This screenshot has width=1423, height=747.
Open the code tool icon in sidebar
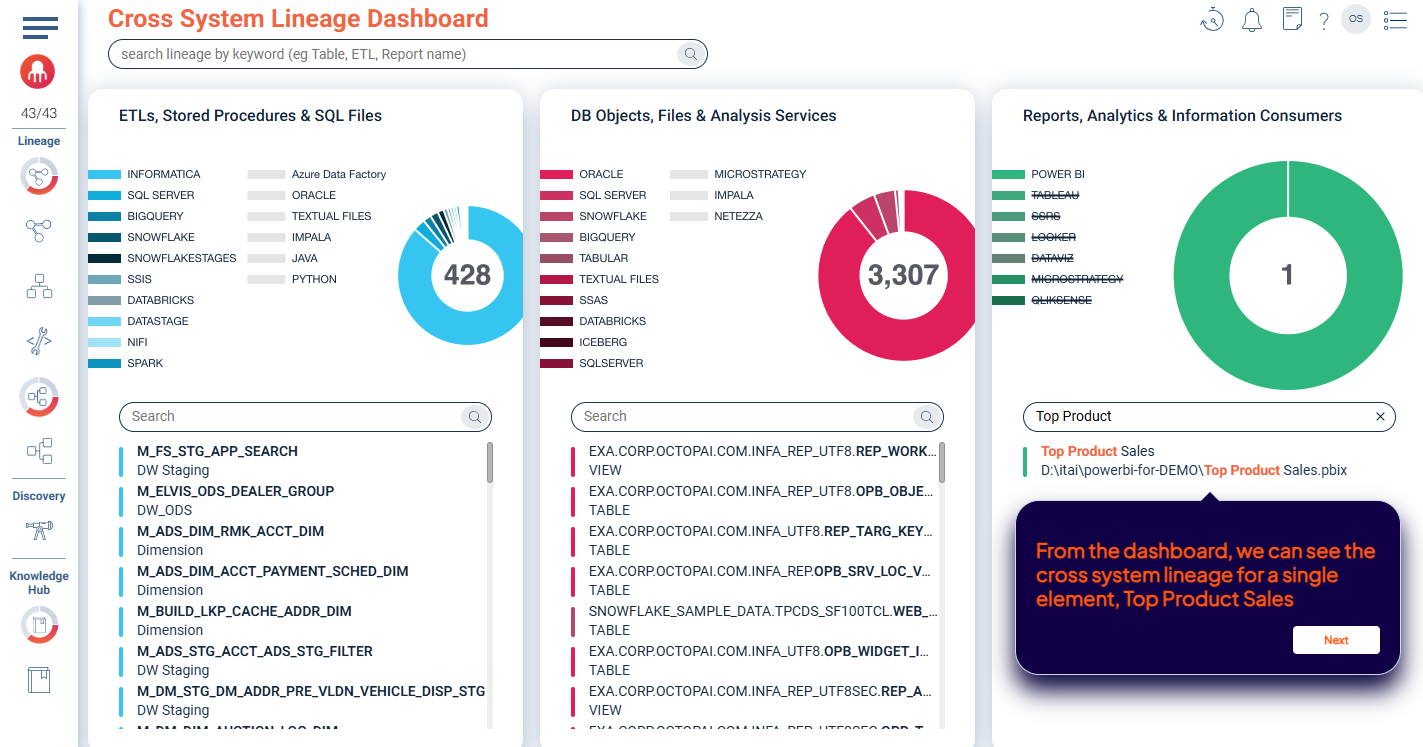pos(39,342)
